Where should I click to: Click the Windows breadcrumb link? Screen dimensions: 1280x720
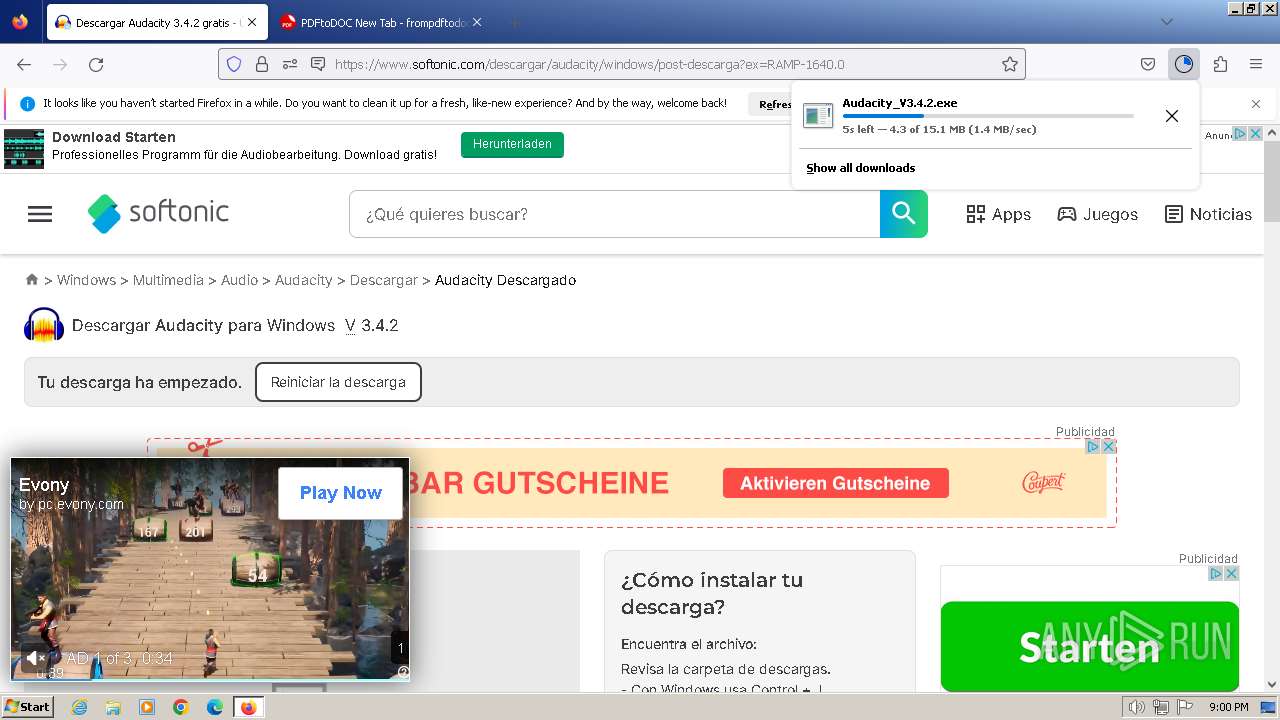(86, 280)
